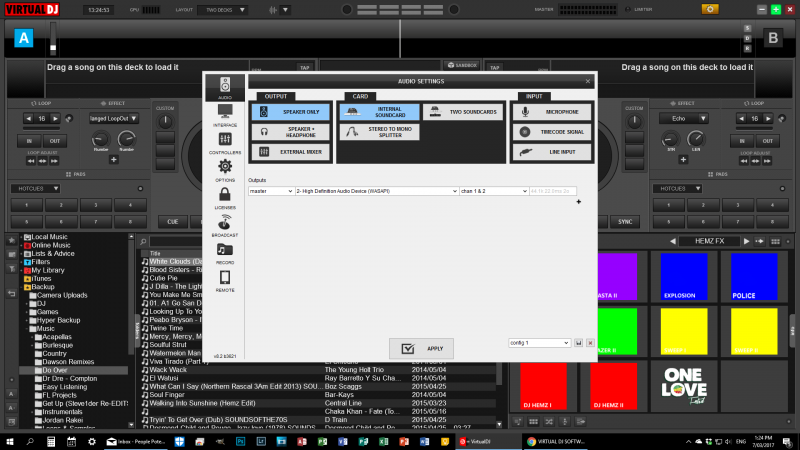
Task: Open settings via orange gear icon
Action: (710, 9)
